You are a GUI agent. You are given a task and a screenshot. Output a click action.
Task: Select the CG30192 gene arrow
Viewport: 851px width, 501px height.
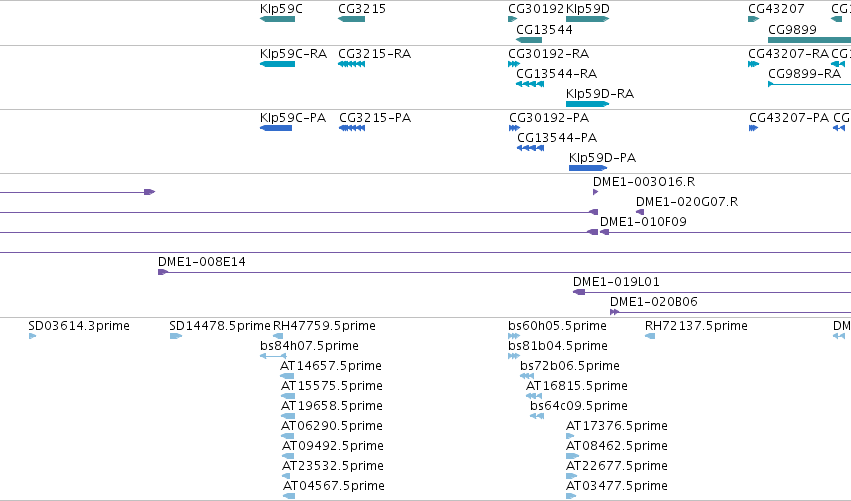click(512, 19)
